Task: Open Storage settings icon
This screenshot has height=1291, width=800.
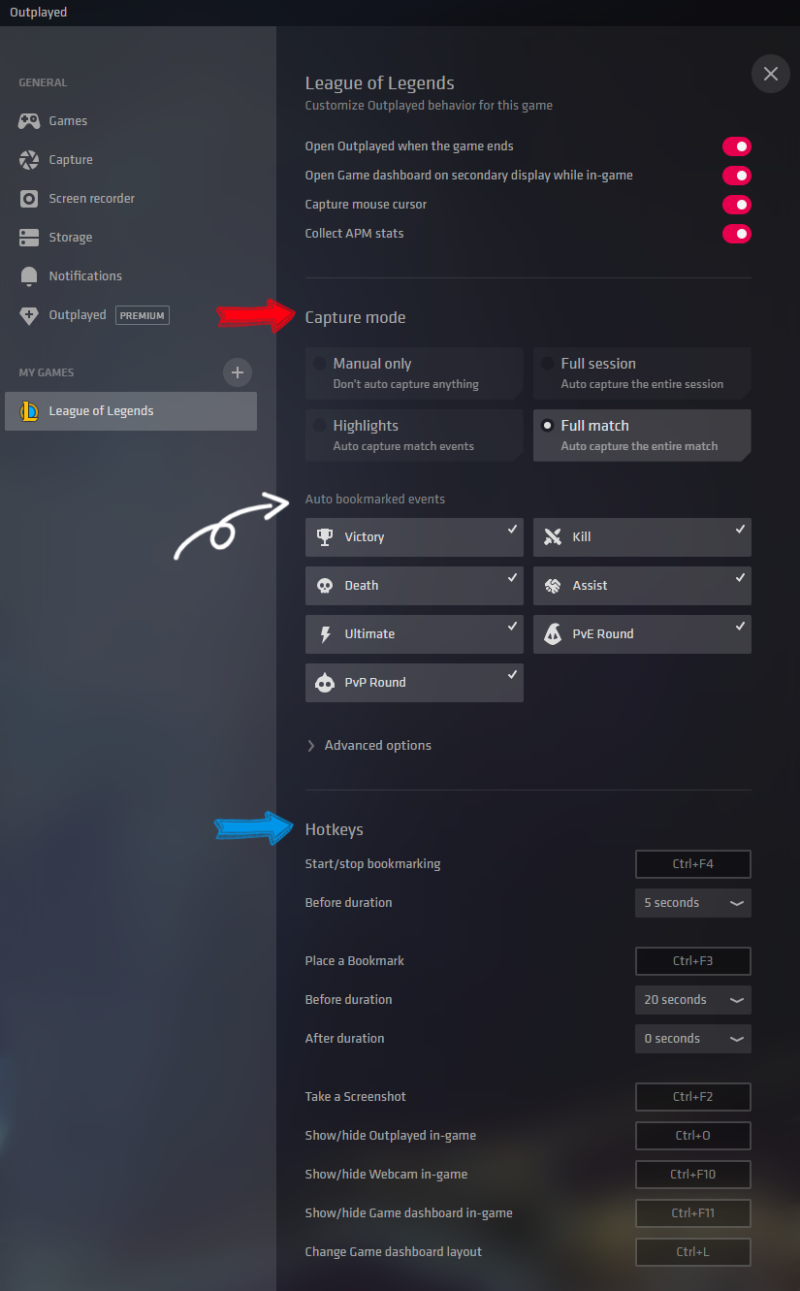Action: point(29,238)
